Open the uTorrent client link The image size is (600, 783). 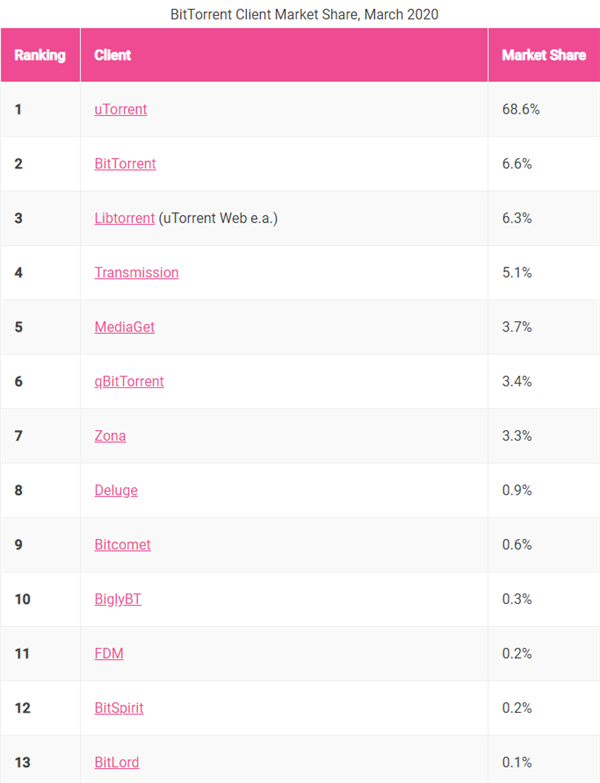click(x=120, y=109)
